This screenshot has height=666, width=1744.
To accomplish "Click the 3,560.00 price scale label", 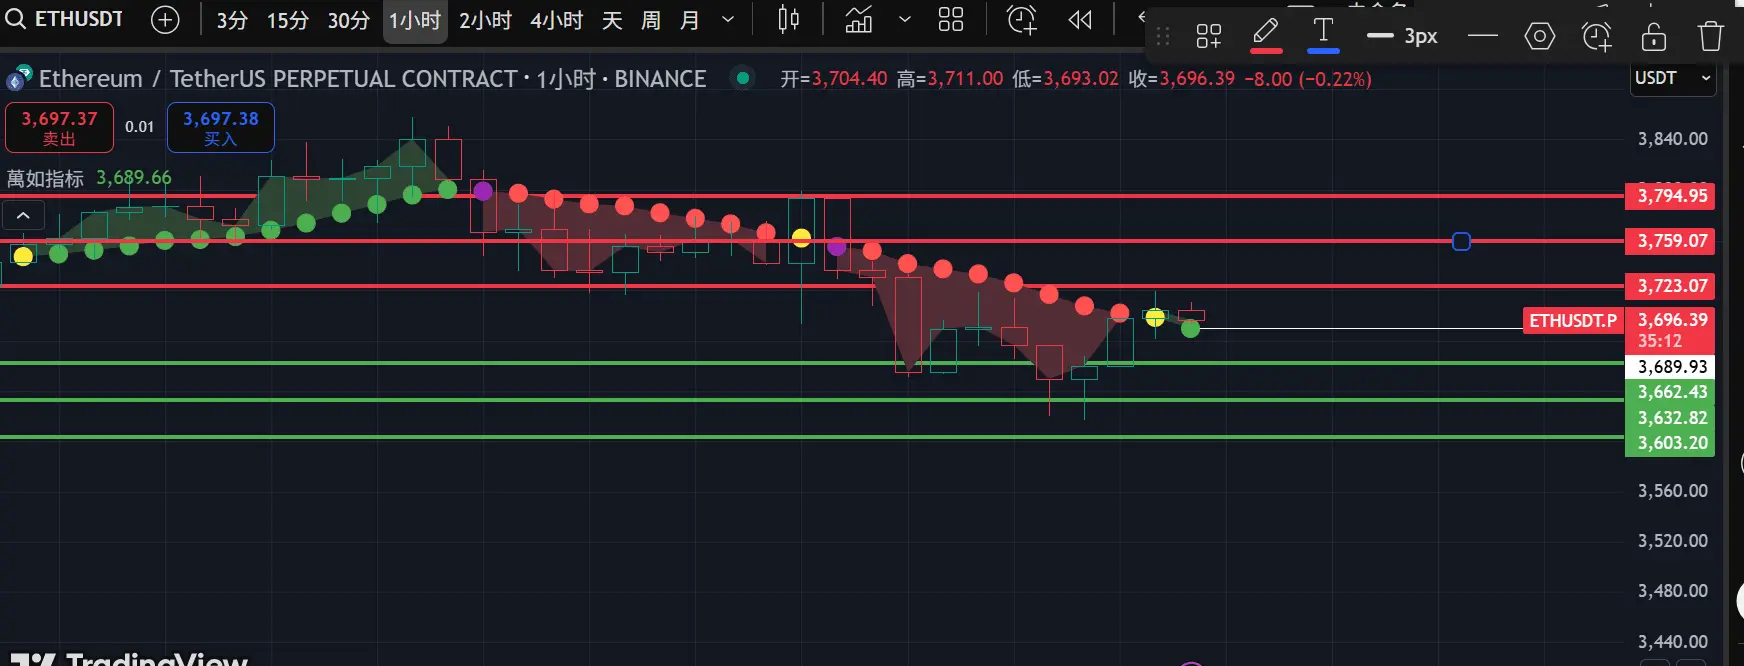I will coord(1672,491).
